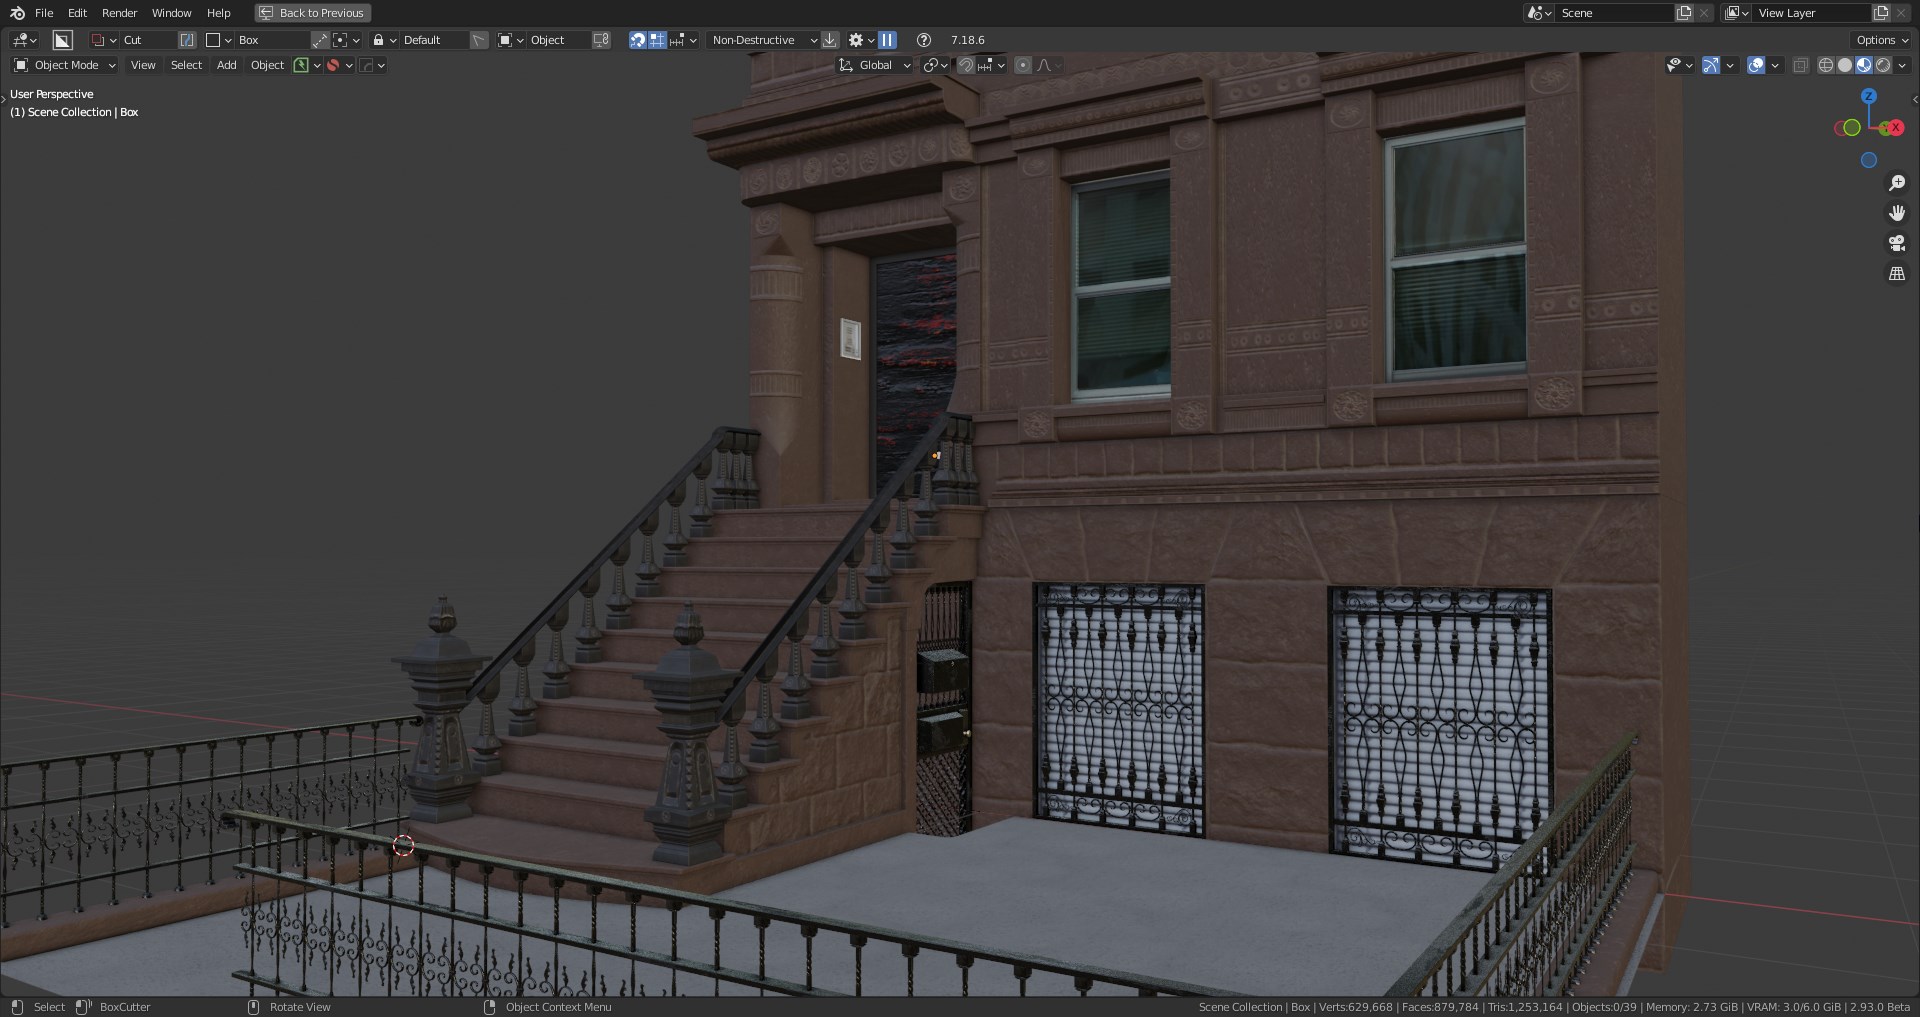Open the Help menu
This screenshot has width=1920, height=1017.
coord(218,13)
